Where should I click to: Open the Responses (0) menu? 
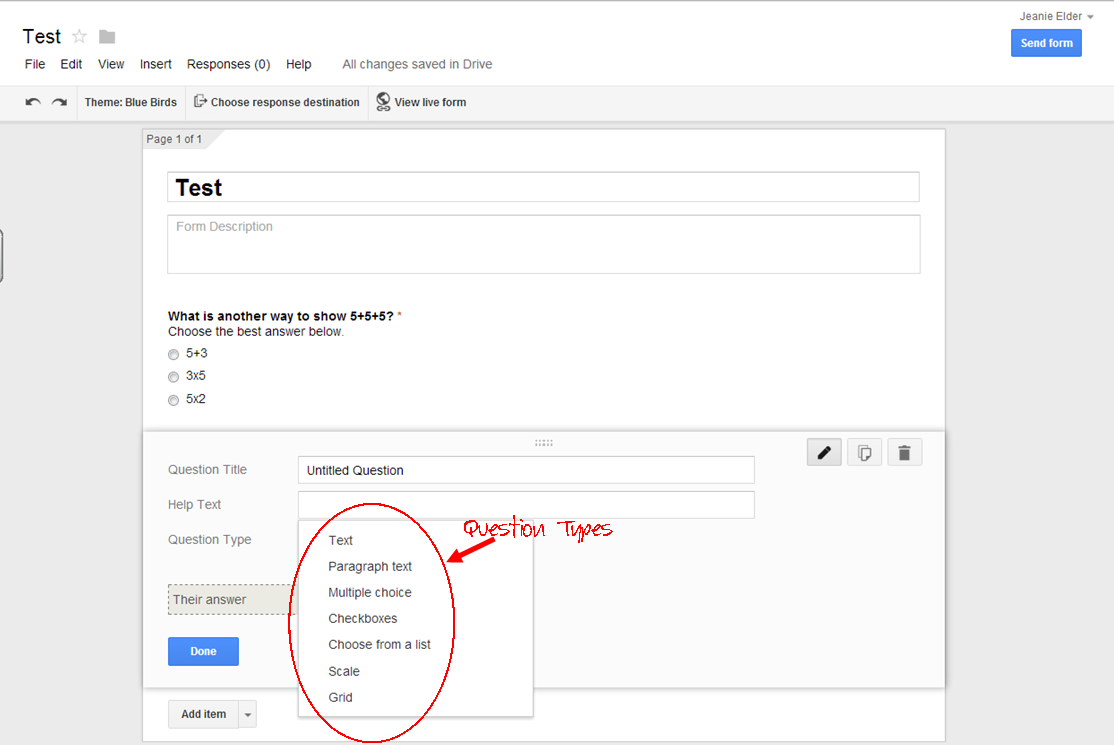pos(228,64)
